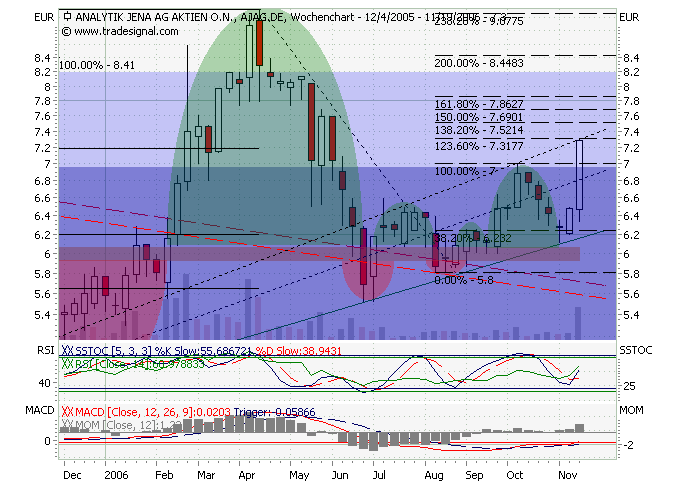Click the 2006 marker on the time axis
This screenshot has width=675, height=492.
click(118, 478)
